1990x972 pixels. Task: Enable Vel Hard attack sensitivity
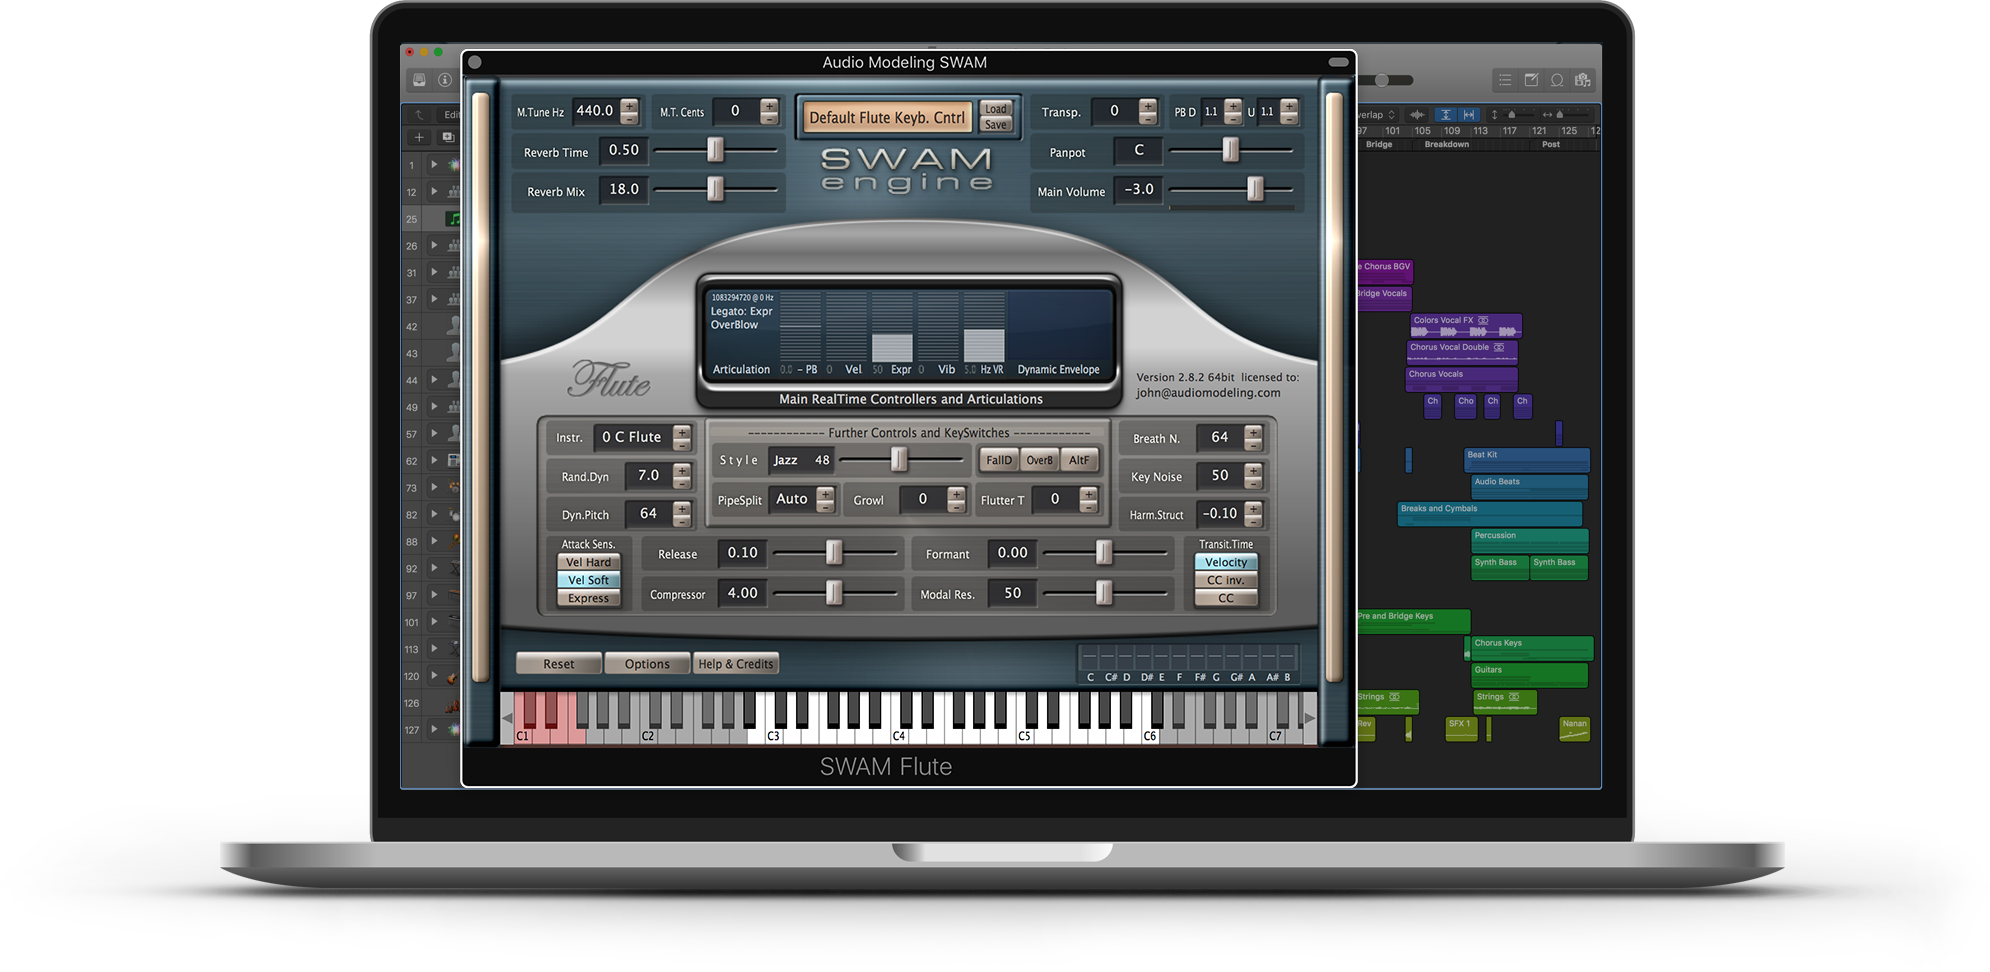click(x=589, y=562)
